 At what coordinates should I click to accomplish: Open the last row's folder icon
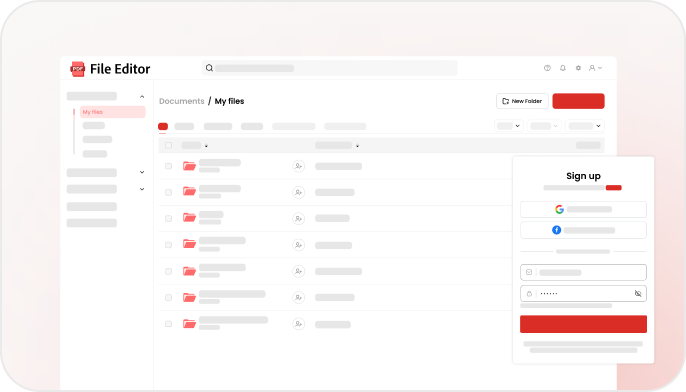click(x=189, y=324)
